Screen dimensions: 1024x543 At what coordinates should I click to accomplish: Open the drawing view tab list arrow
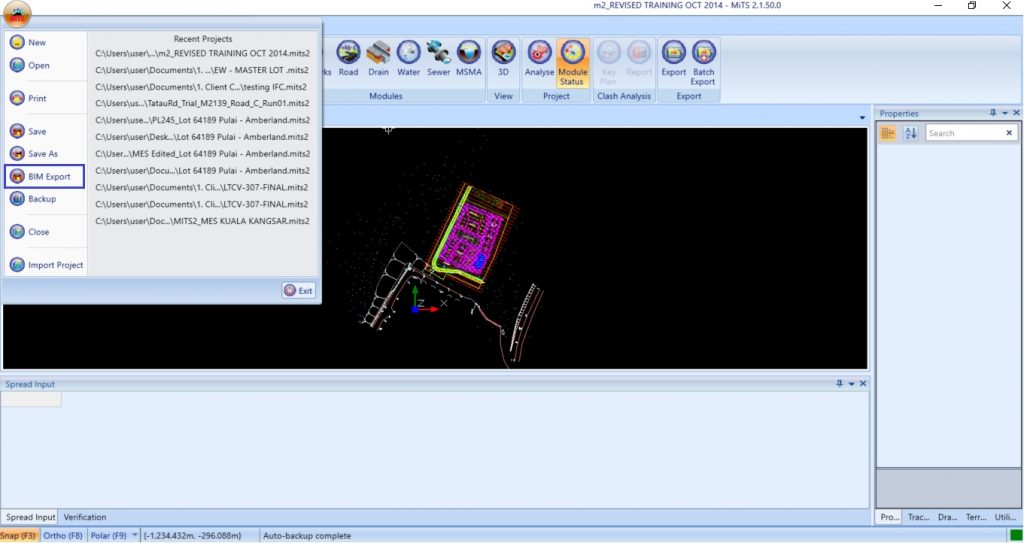point(862,118)
